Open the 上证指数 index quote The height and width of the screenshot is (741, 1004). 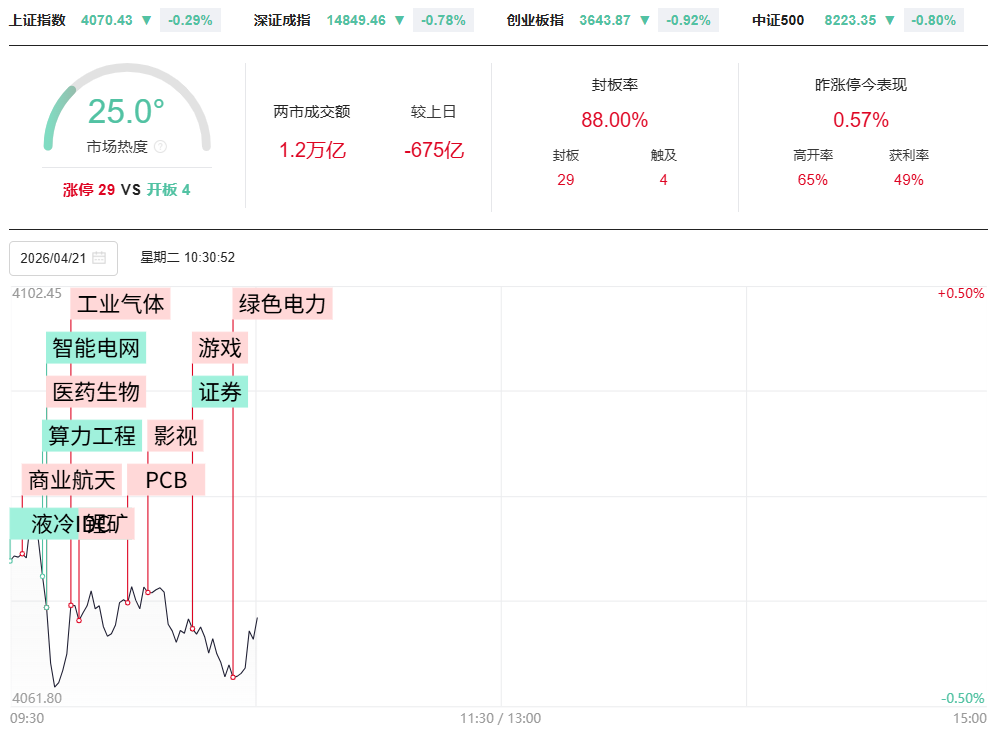37,20
